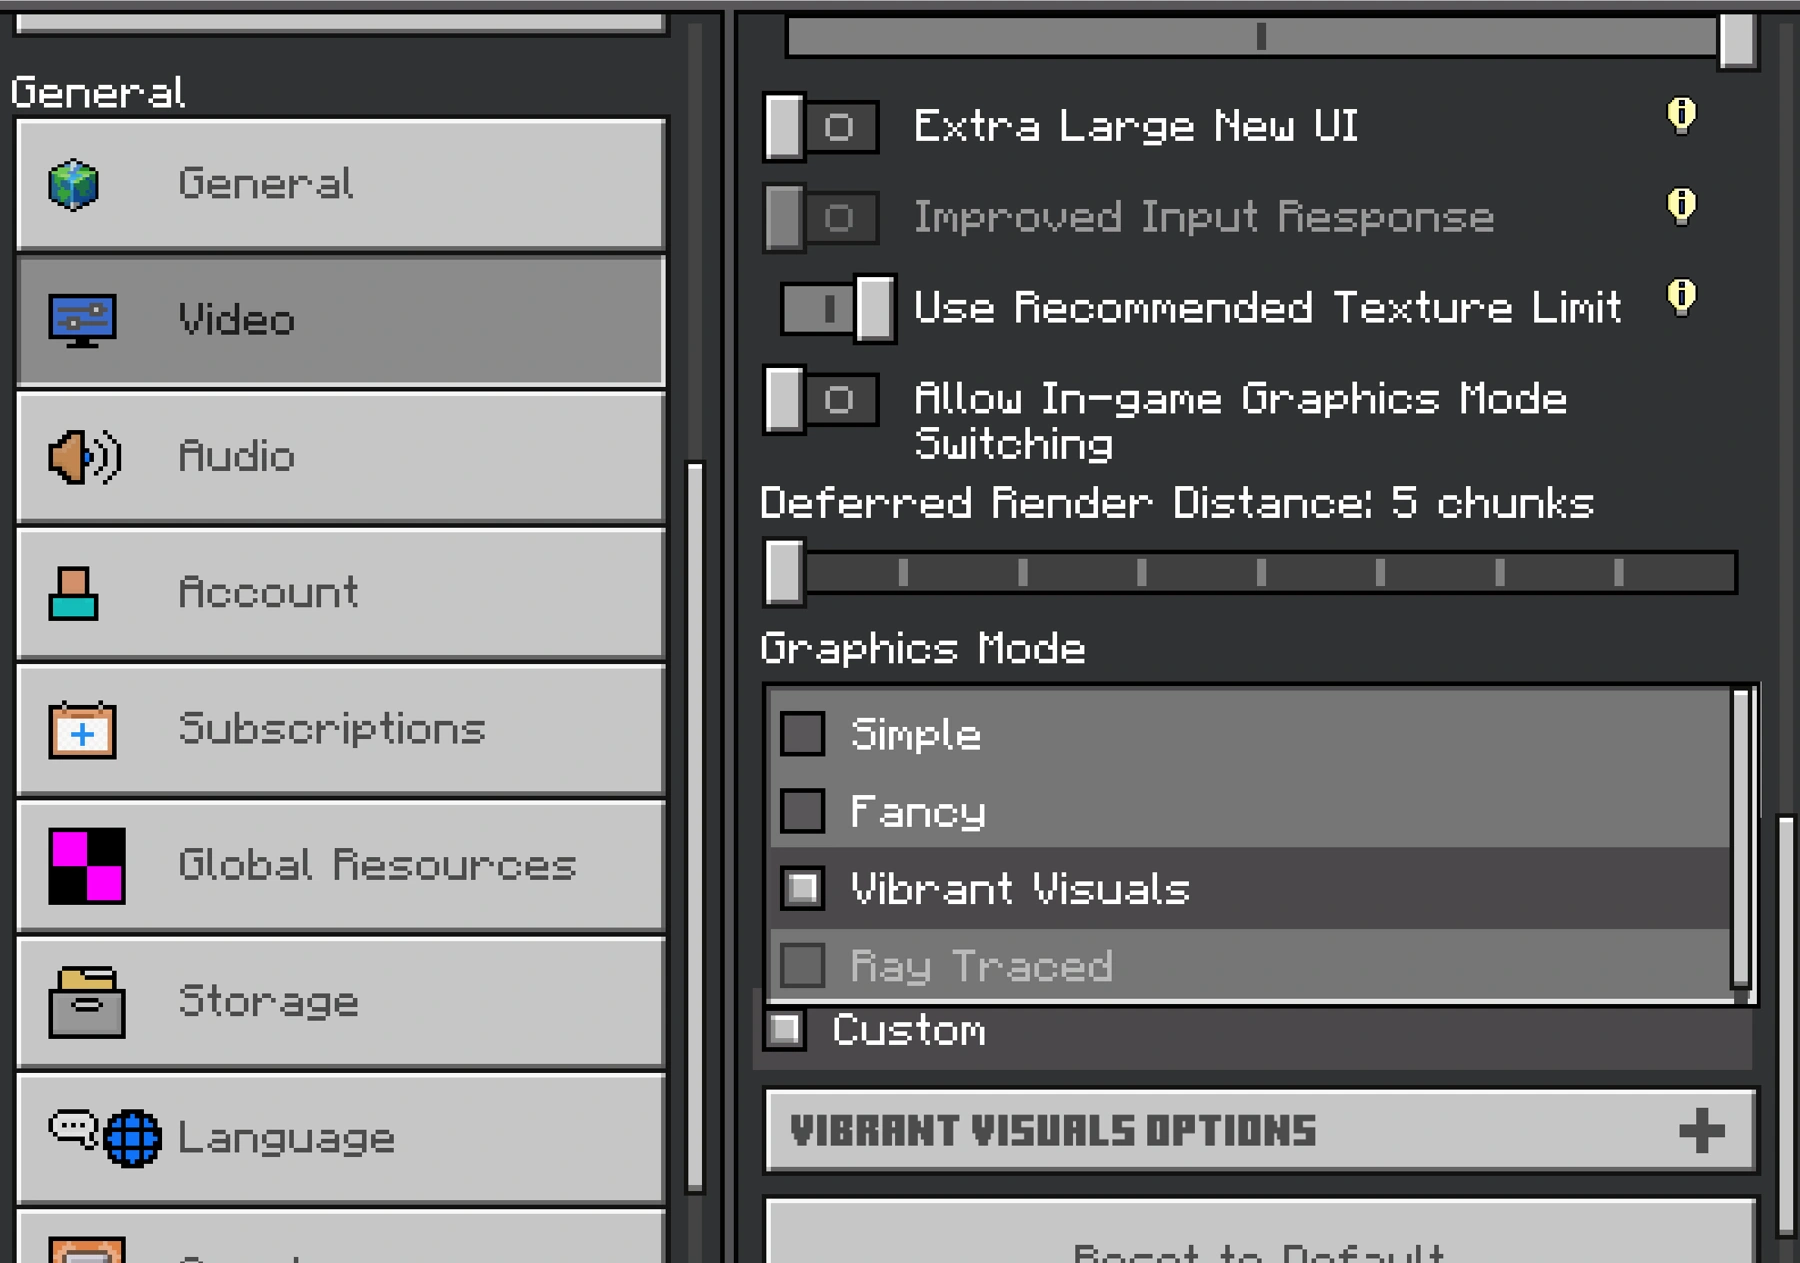Click the Audio speaker icon
Screen dimensions: 1800x1263
point(85,457)
